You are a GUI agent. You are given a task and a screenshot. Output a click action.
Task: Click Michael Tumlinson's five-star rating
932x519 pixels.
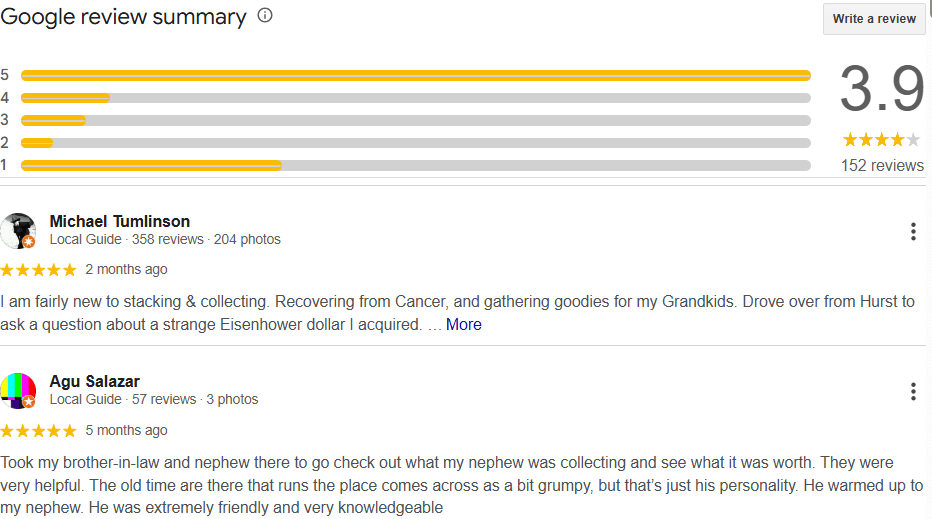tap(38, 270)
